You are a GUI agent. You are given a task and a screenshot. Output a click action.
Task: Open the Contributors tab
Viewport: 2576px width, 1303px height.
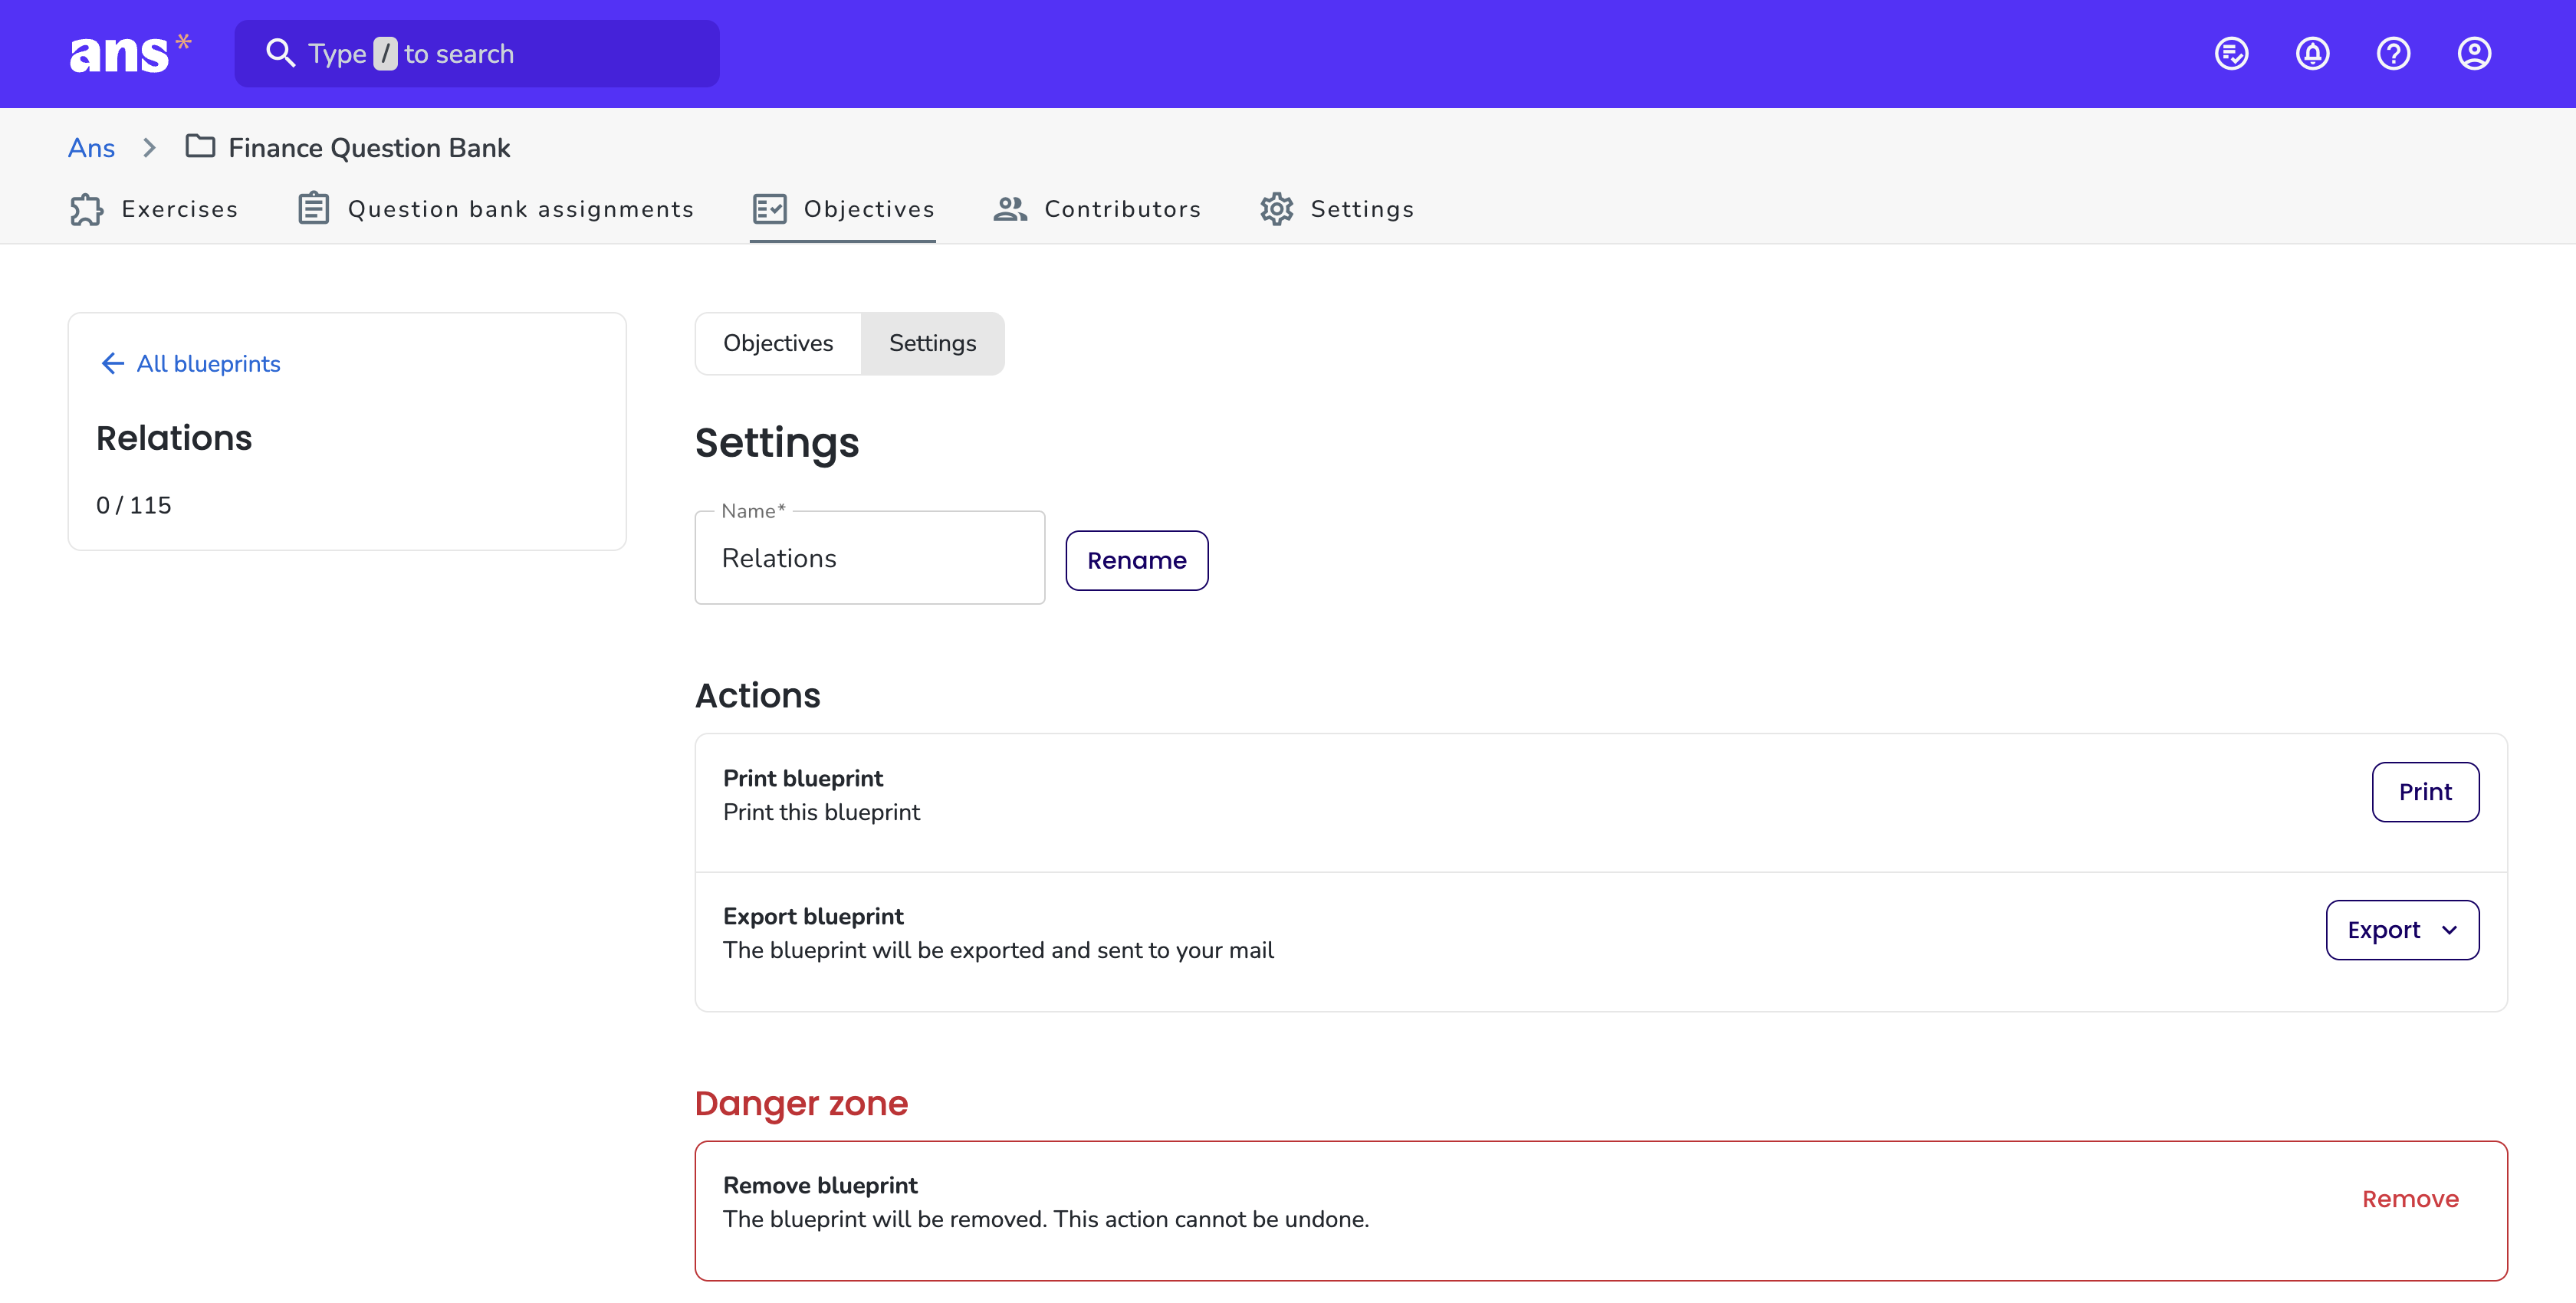tap(1097, 209)
